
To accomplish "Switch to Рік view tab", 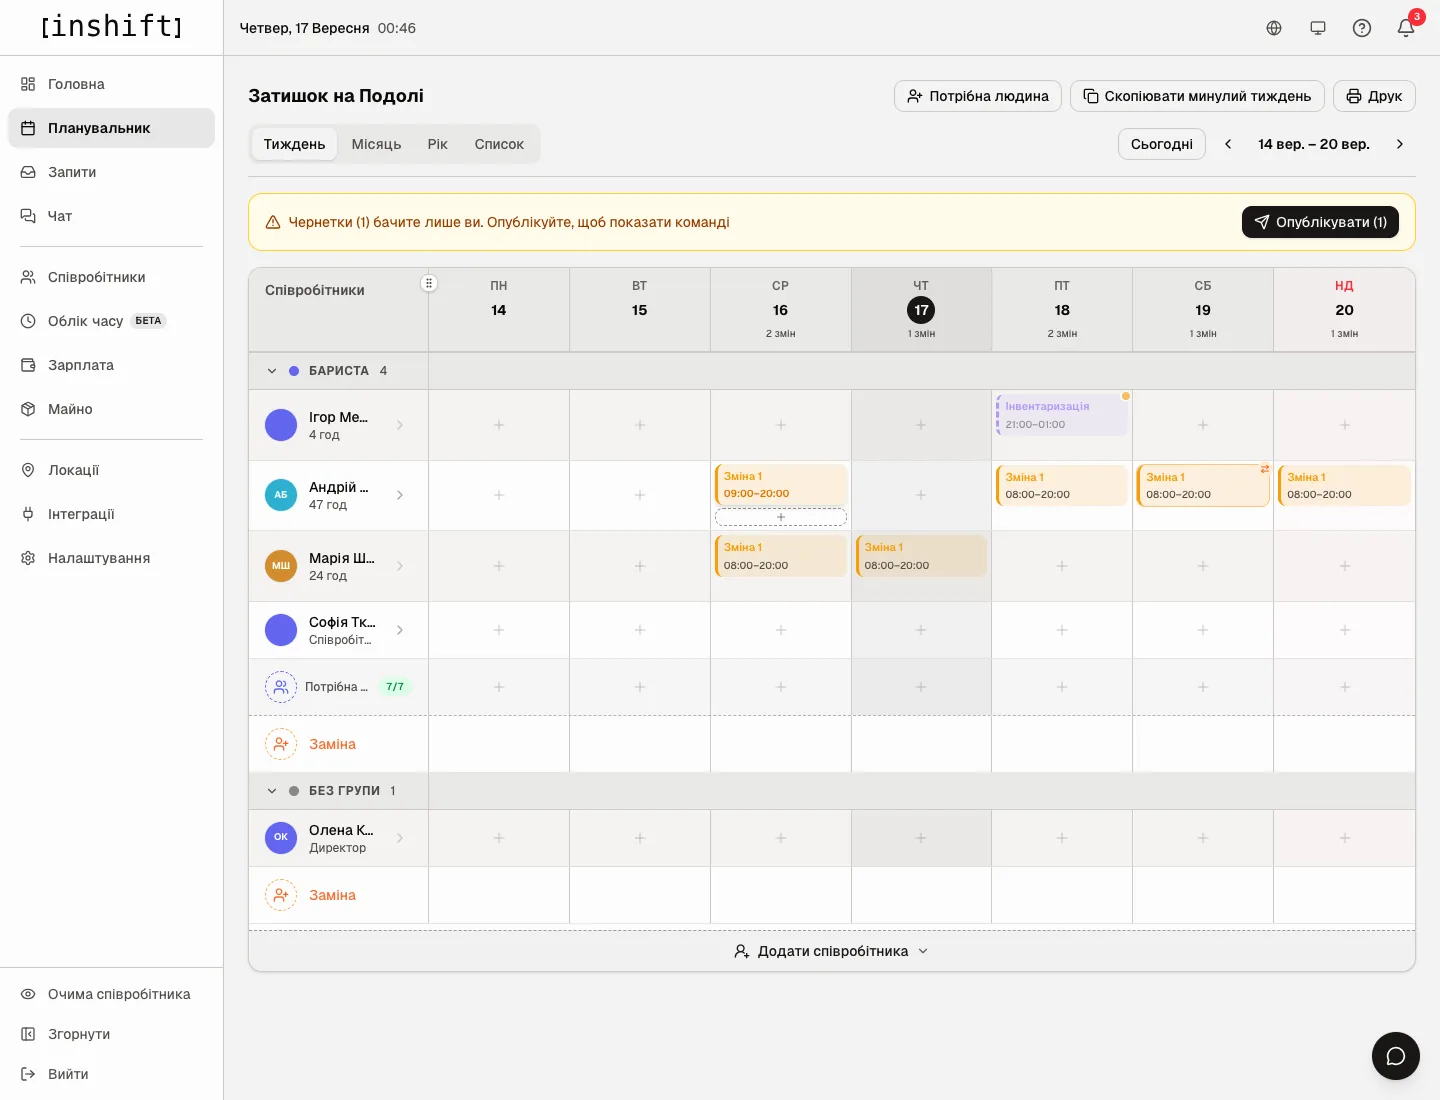I will (x=438, y=144).
